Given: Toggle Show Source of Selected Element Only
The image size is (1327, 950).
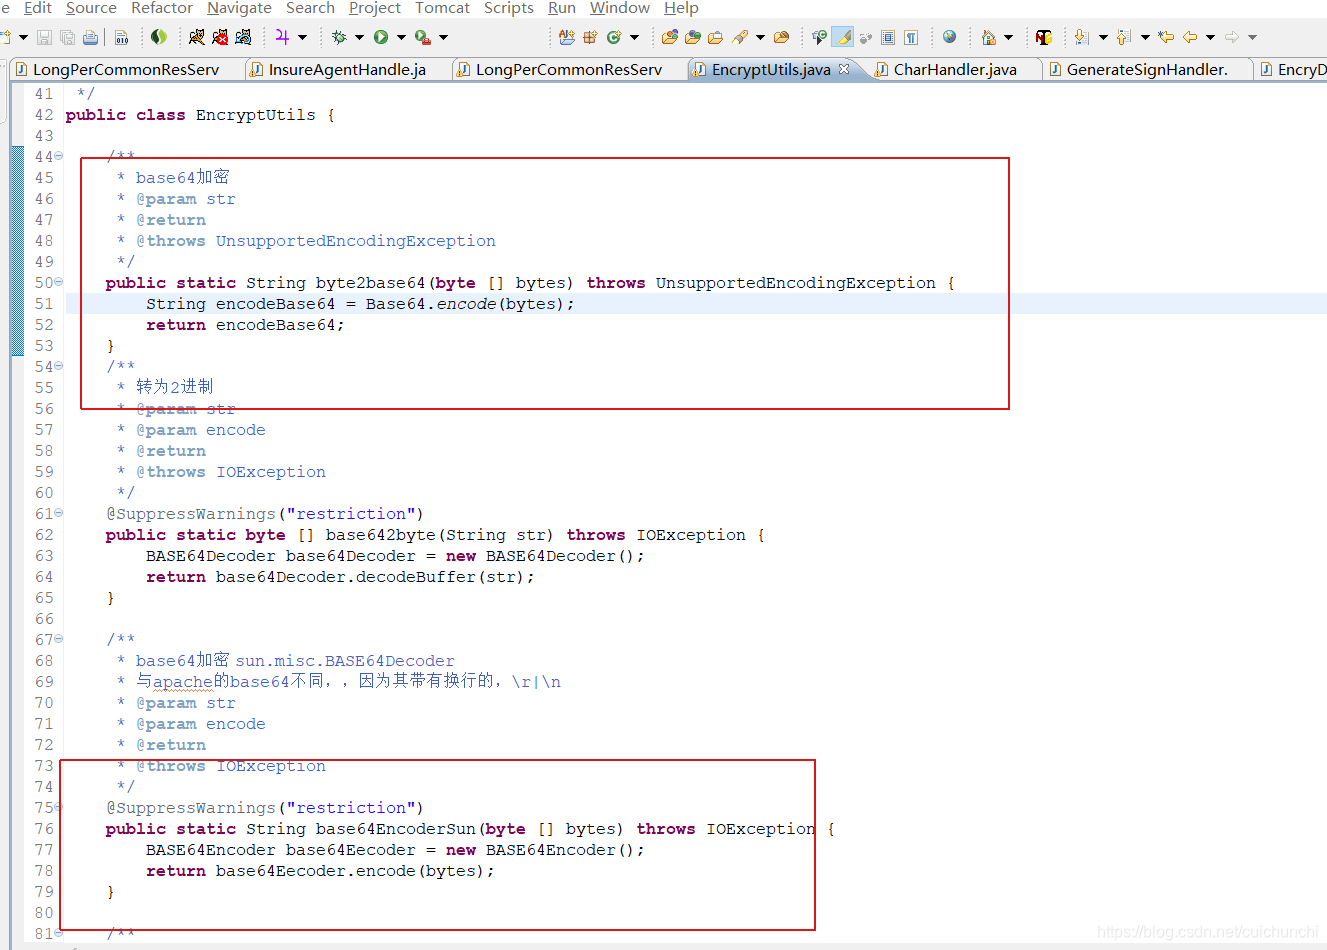Looking at the screenshot, I should tap(888, 37).
